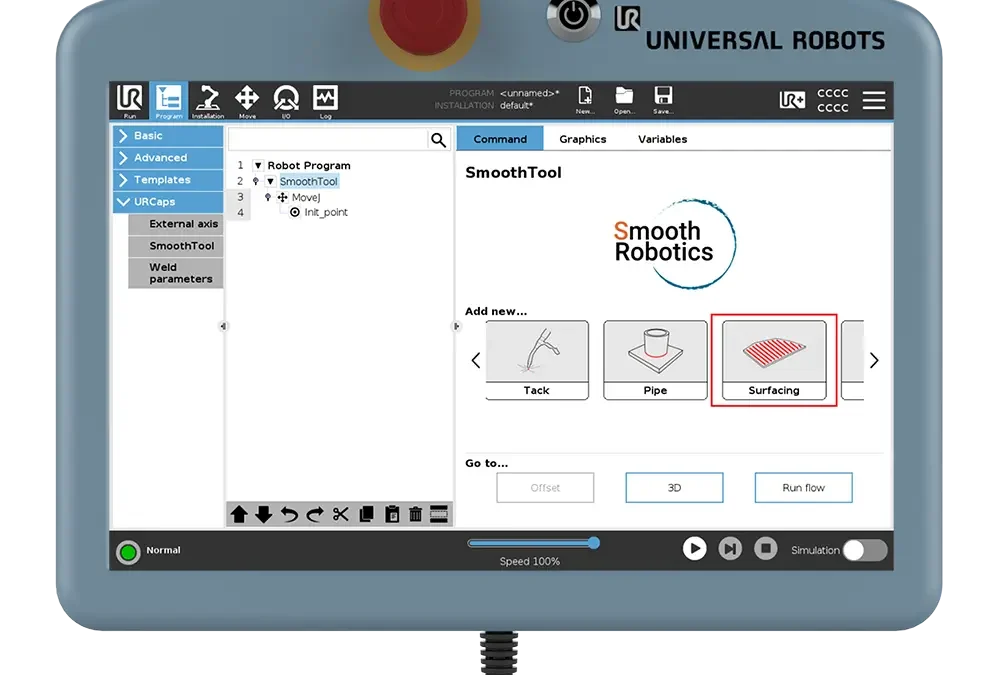Open the hamburger menu
Viewport: 1000px width, 675px height.
(x=874, y=100)
